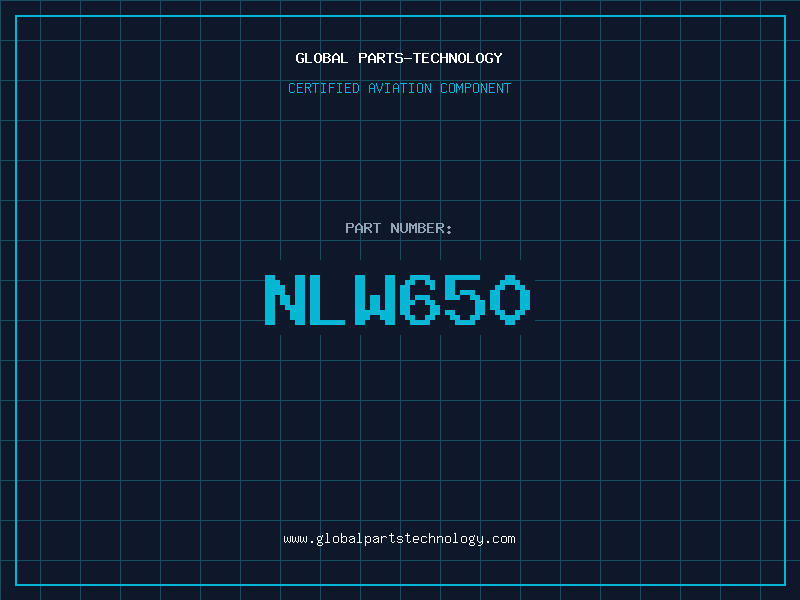Select the NLW650 part number text
800x600 pixels.
[398, 300]
